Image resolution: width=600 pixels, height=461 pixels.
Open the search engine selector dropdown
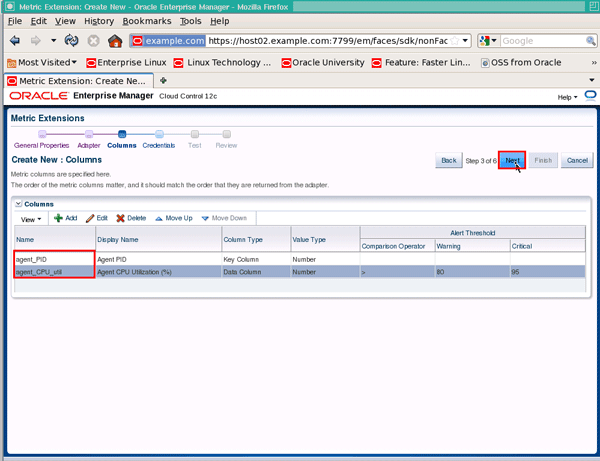(x=488, y=41)
